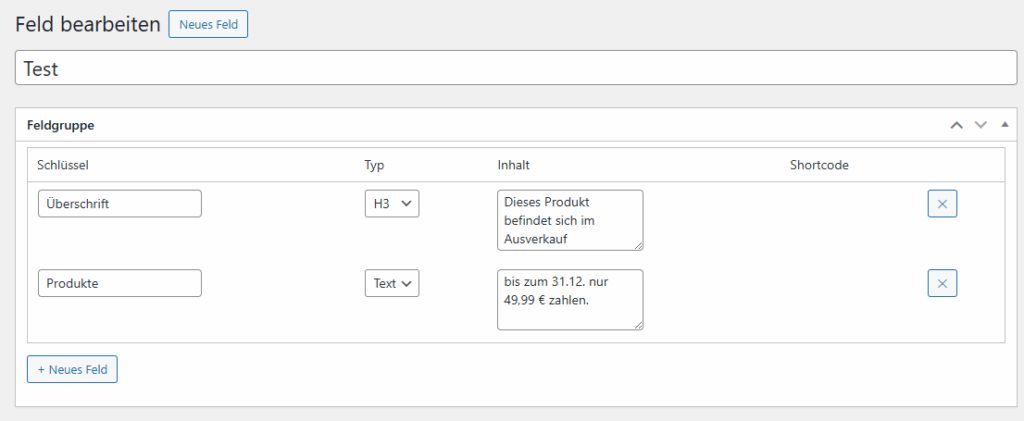This screenshot has height=421, width=1024.
Task: Click resize handle of Überschrift content textarea
Action: click(638, 245)
